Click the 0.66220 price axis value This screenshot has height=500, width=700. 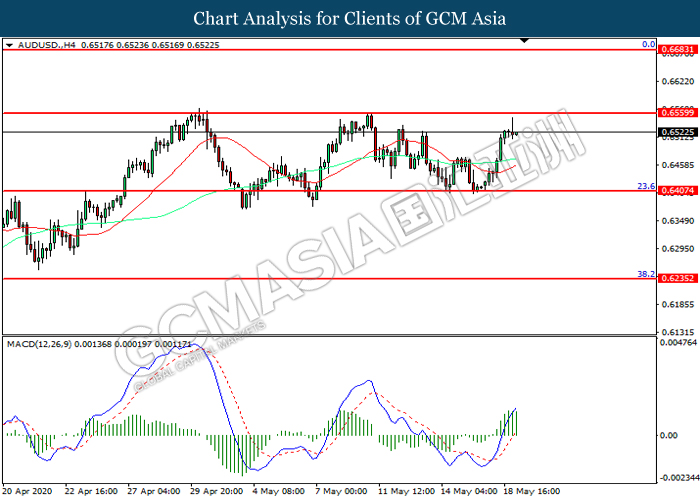(x=676, y=81)
